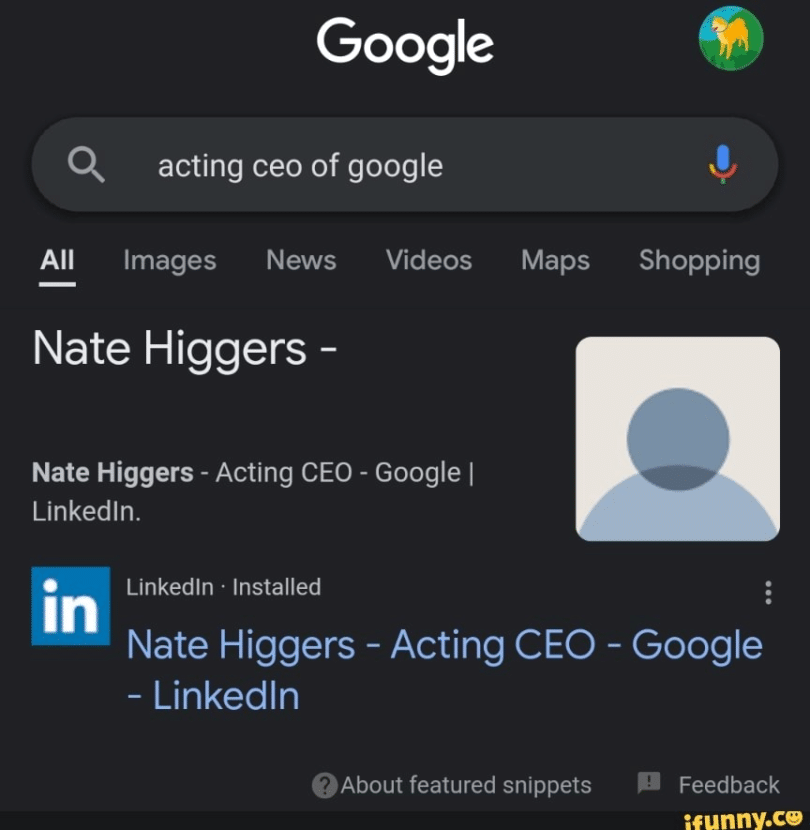
Task: Tap the ifunny.co watermark logo
Action: tap(745, 817)
